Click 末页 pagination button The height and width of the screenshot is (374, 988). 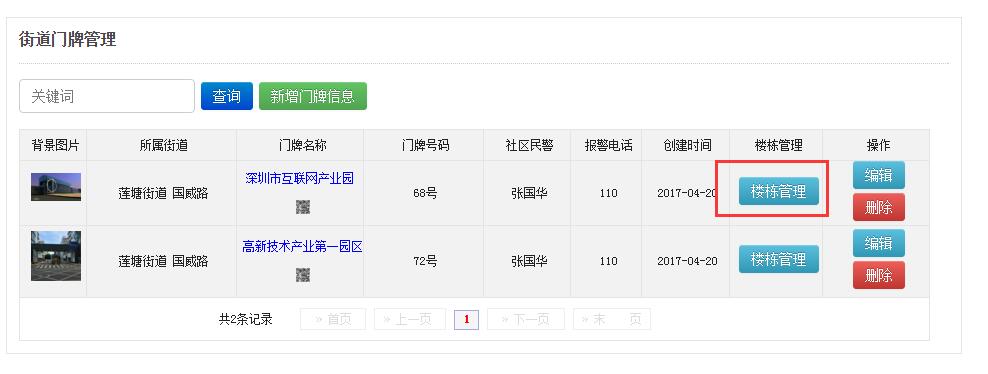(611, 319)
